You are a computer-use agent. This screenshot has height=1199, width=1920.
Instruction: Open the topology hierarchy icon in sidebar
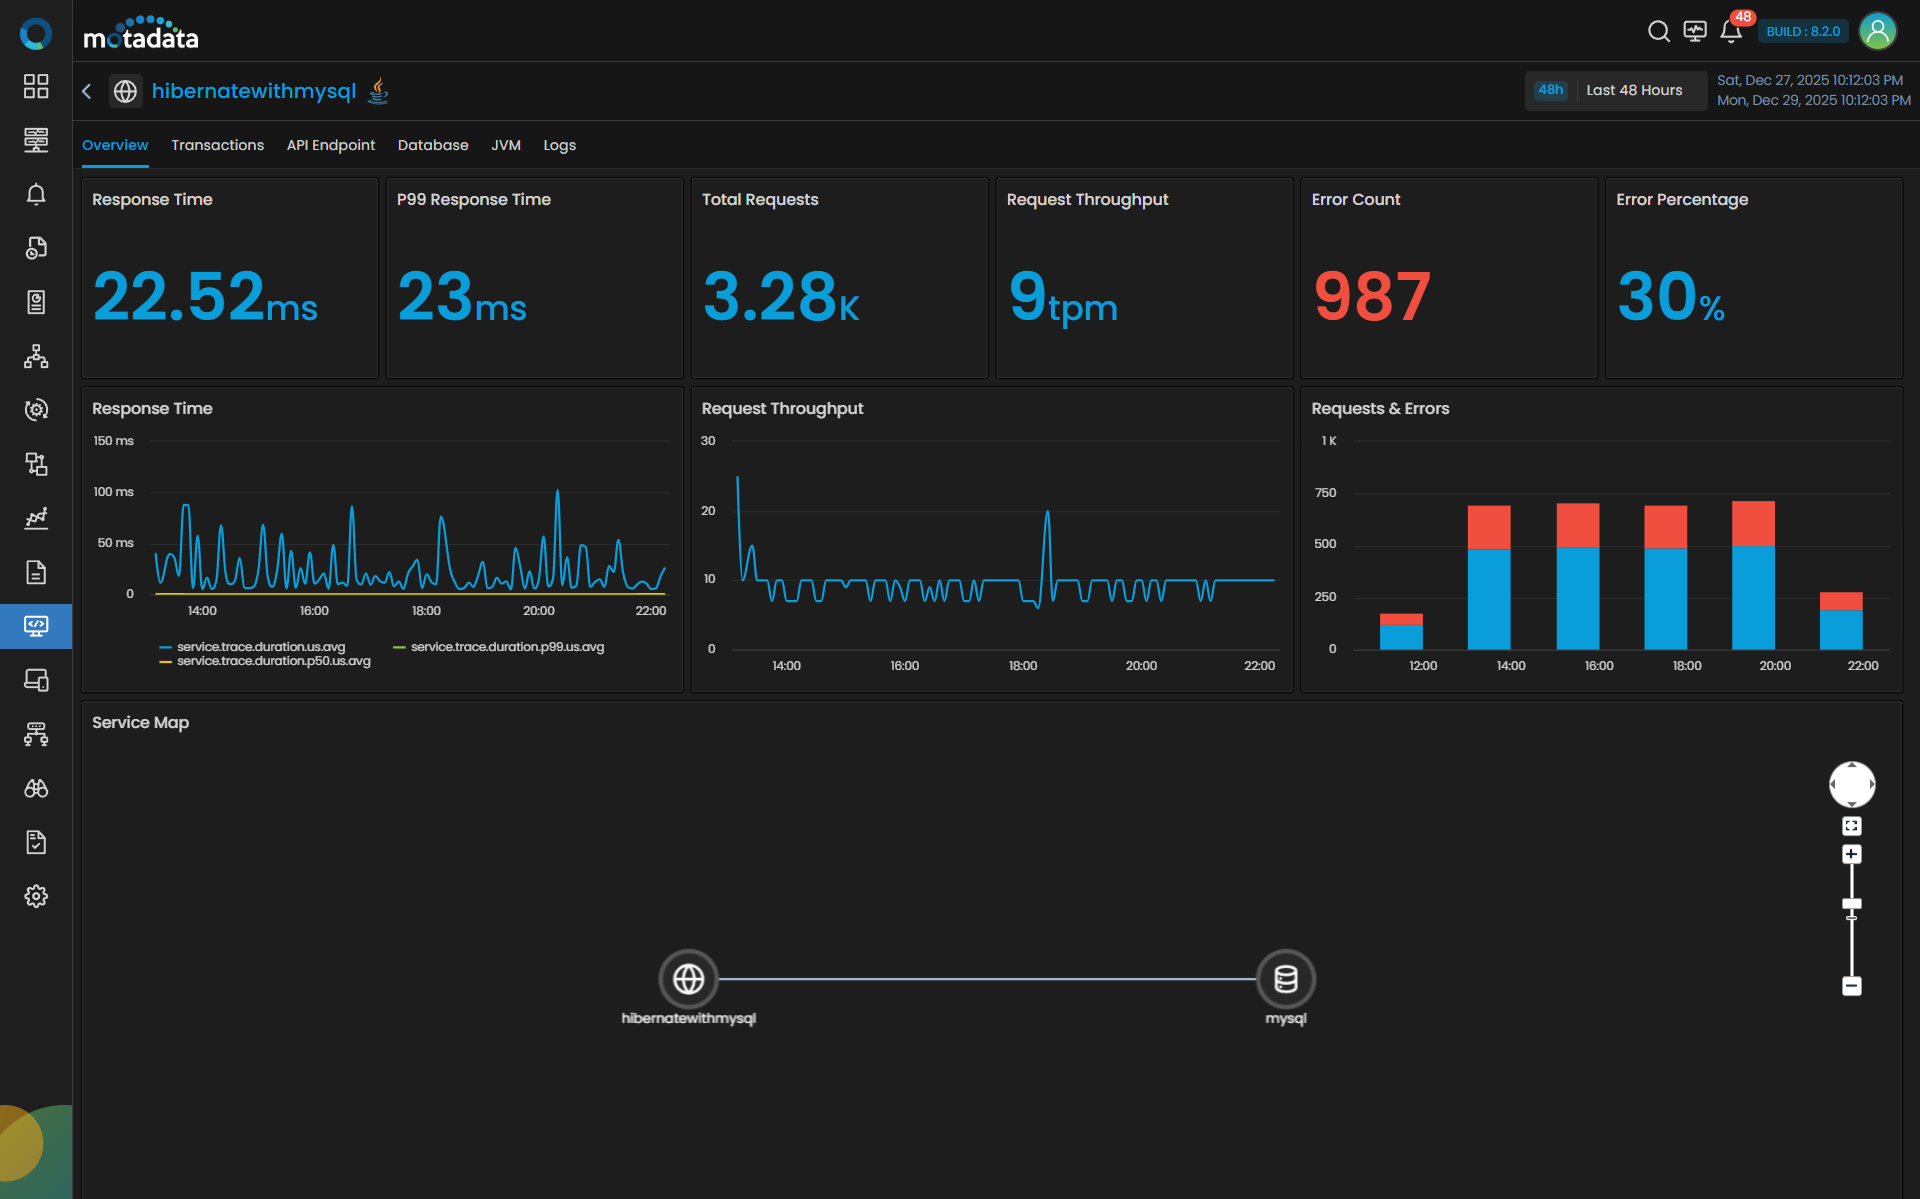(x=36, y=356)
